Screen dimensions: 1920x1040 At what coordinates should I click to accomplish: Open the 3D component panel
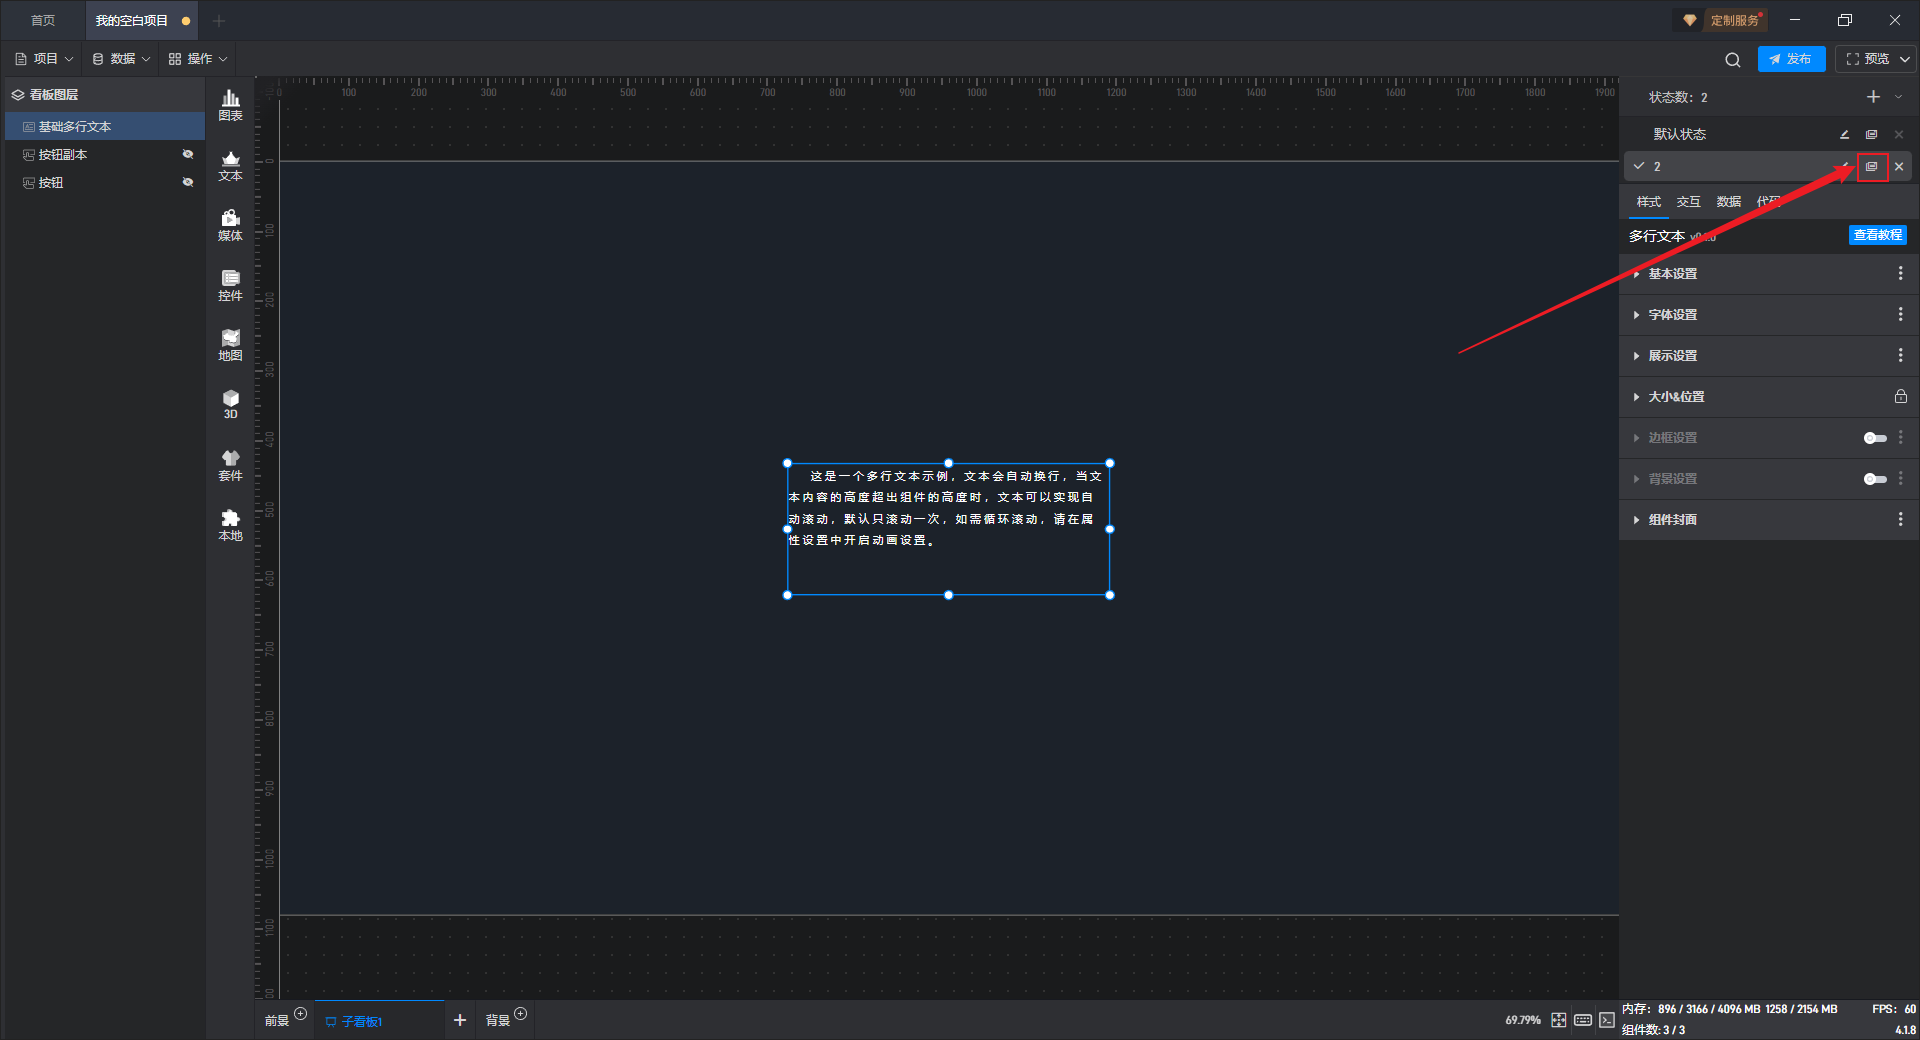click(230, 404)
